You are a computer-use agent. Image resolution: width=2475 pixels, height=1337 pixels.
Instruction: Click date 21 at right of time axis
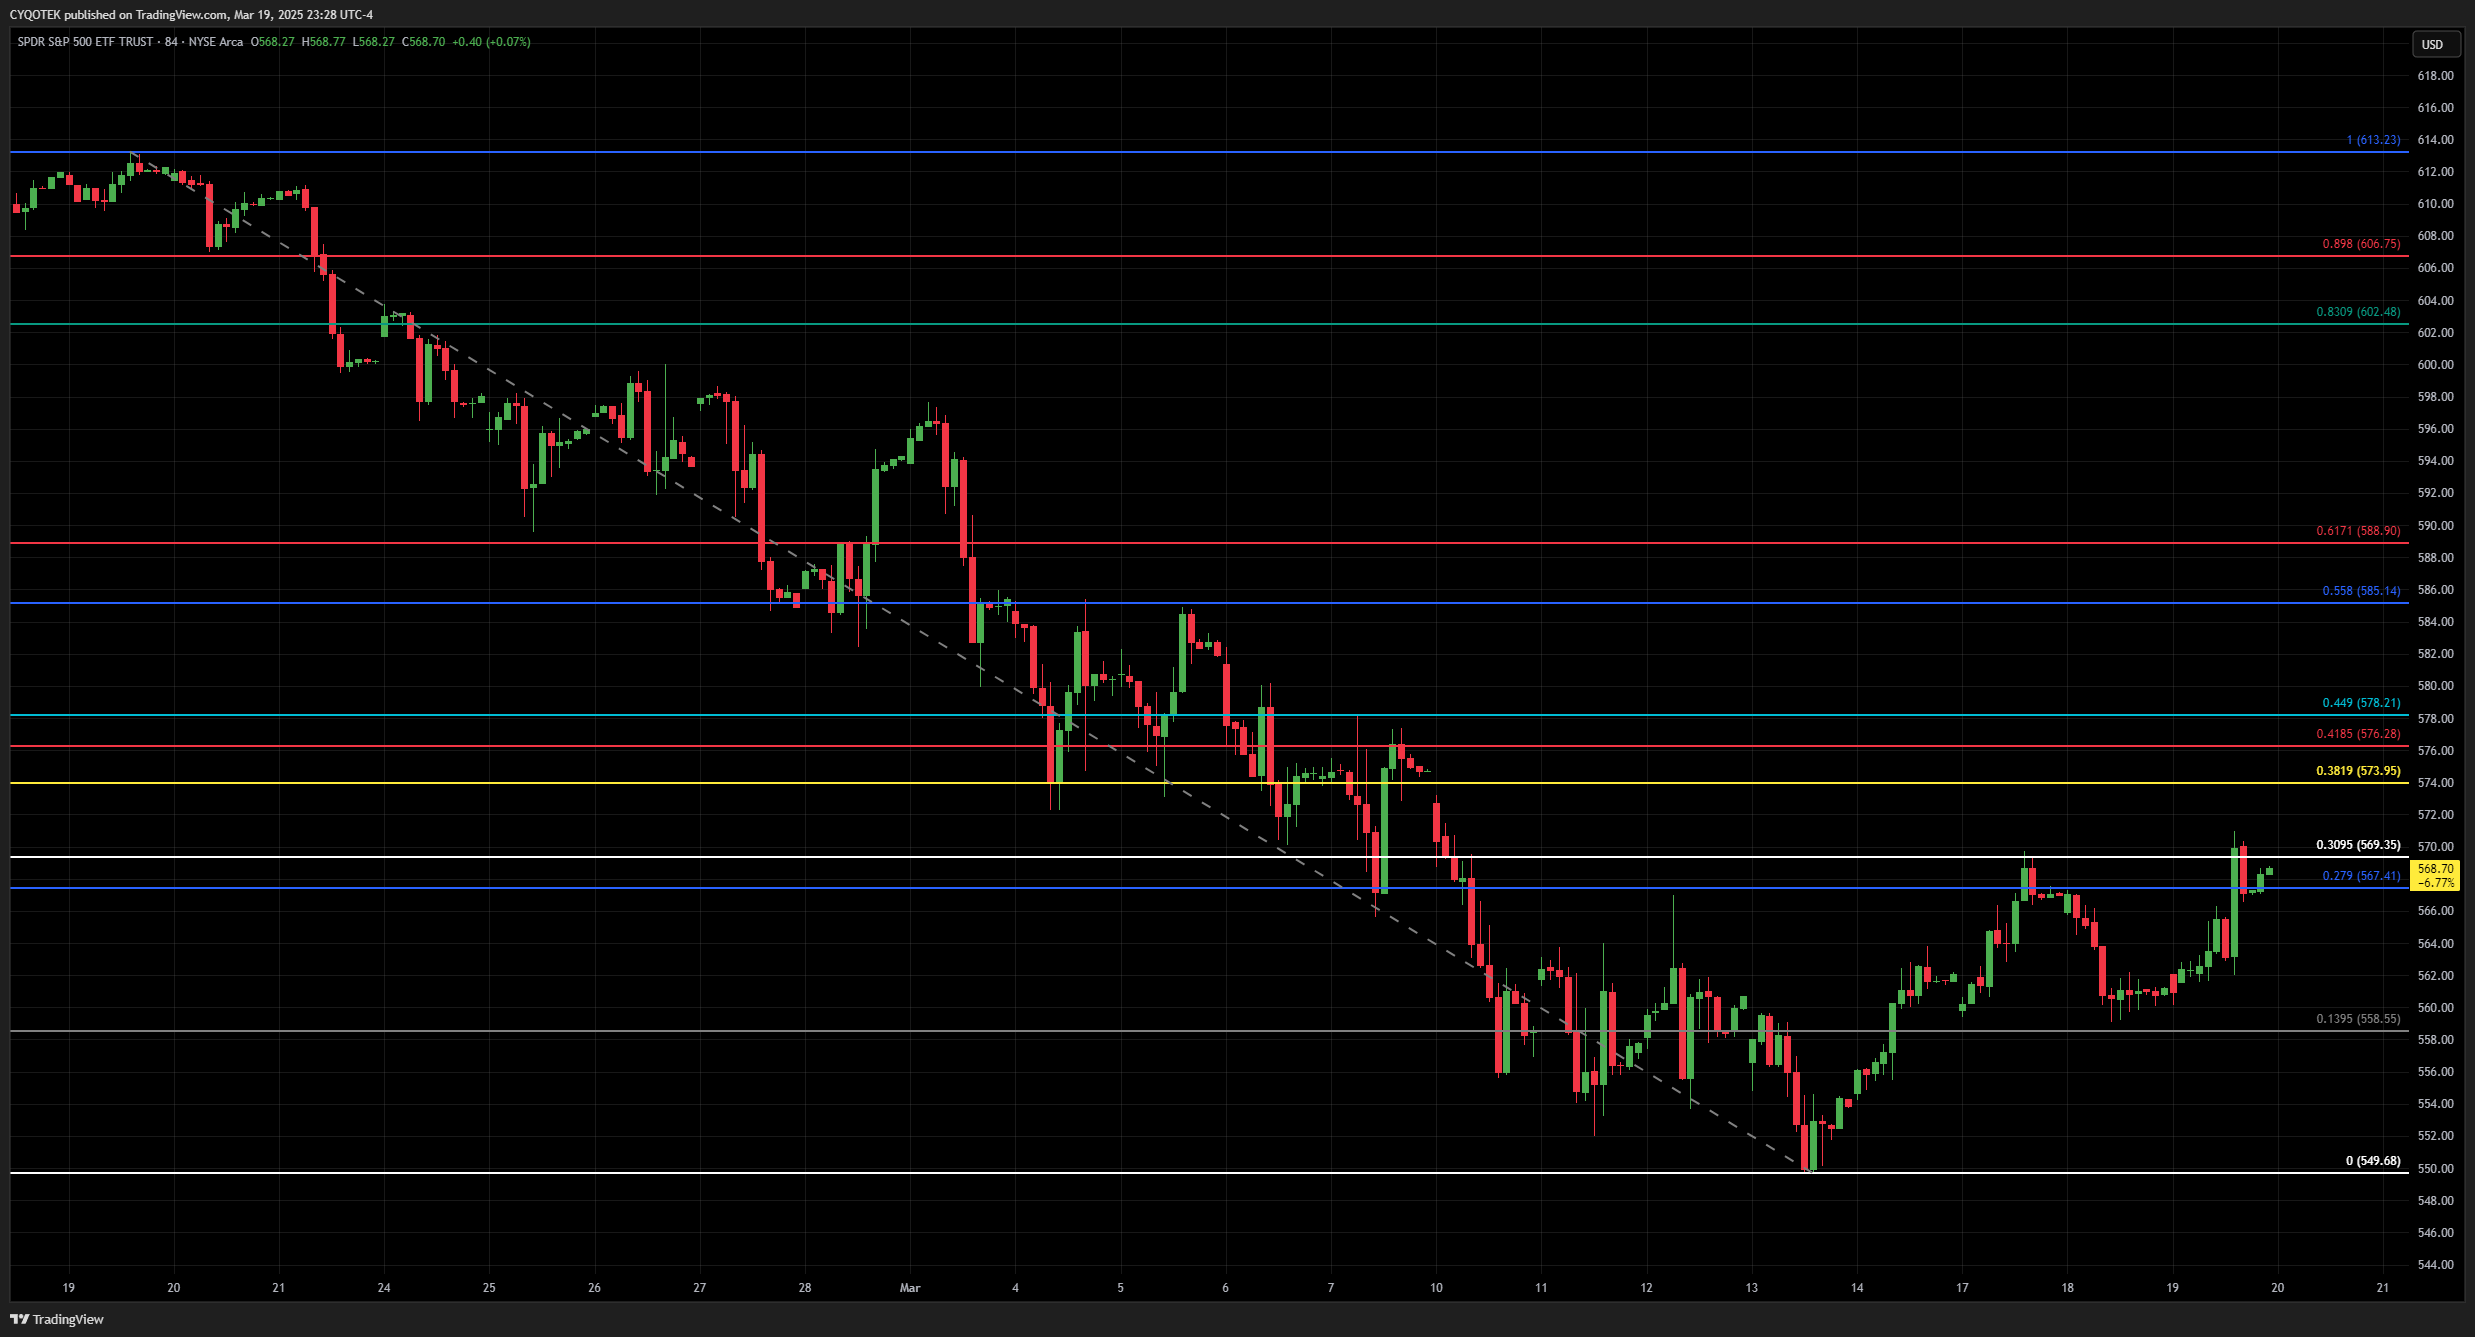click(x=2383, y=1288)
